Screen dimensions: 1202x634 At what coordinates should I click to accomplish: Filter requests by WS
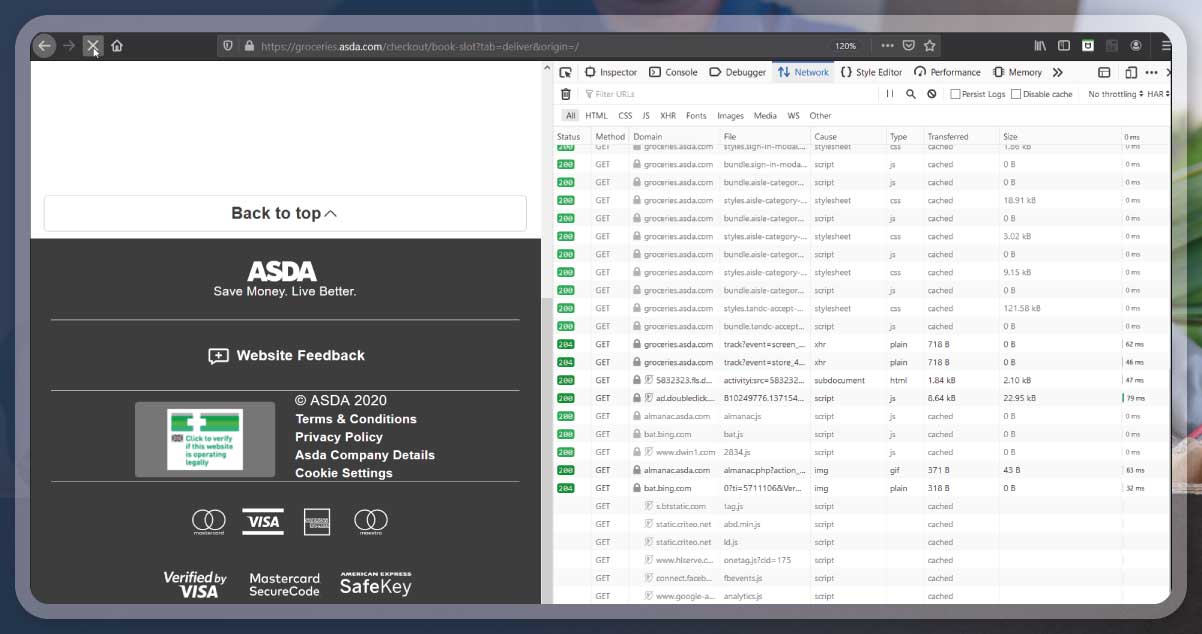[x=793, y=116]
